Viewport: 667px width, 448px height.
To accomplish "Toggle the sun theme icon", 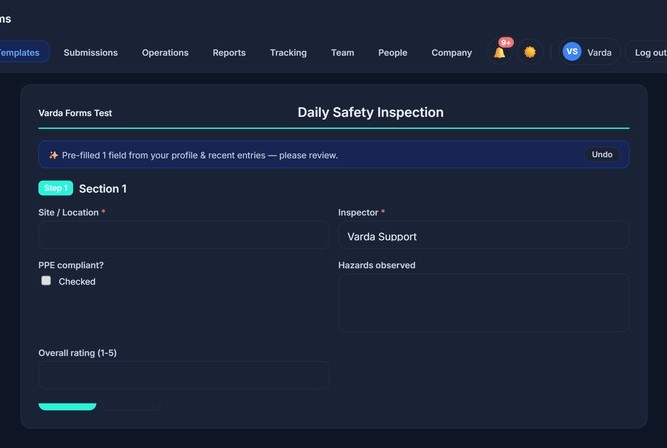I will tap(530, 52).
